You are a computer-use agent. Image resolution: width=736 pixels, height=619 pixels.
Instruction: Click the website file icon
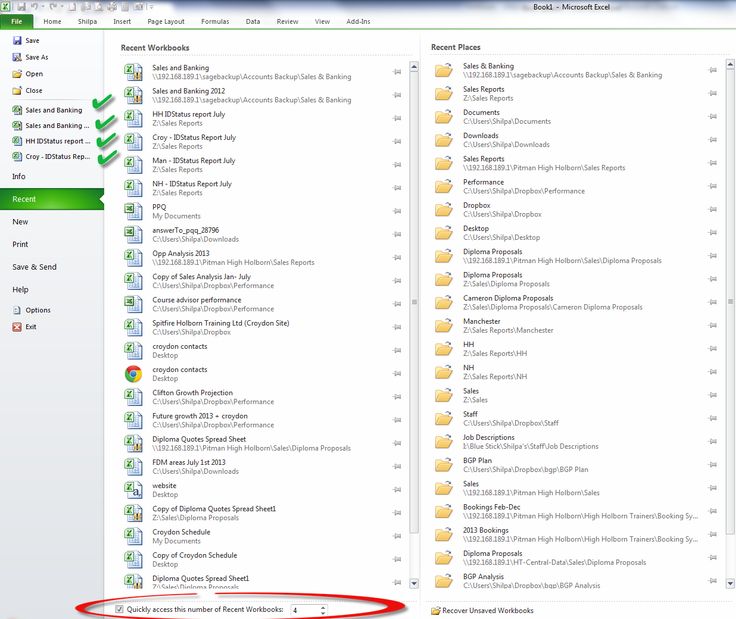[x=133, y=490]
